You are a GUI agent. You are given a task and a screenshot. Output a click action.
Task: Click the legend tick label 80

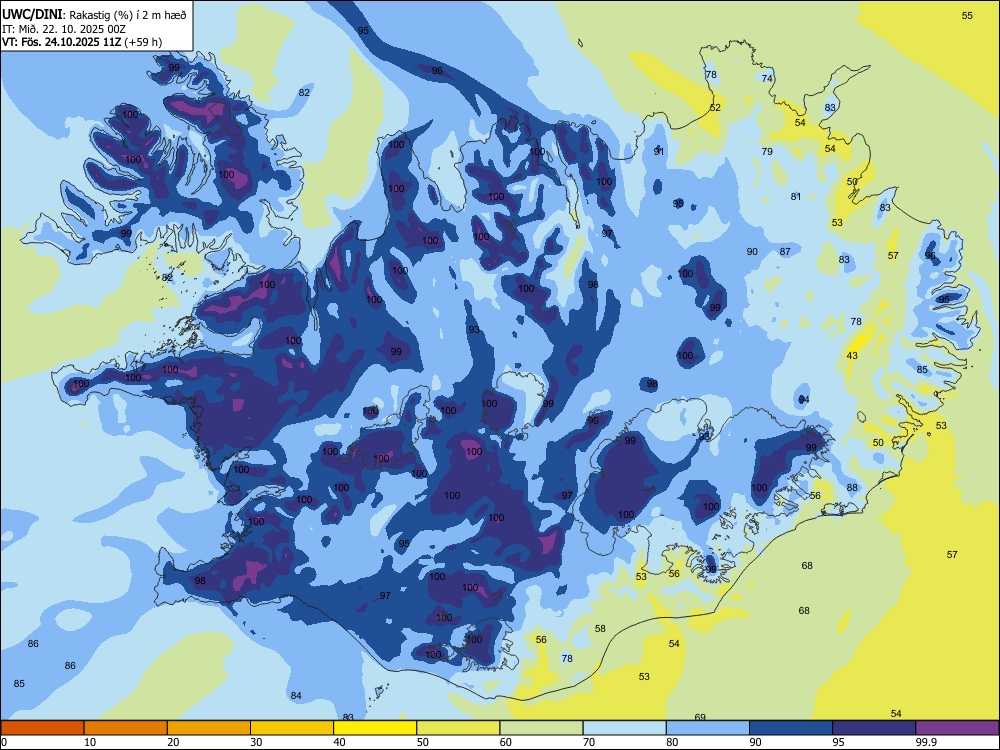click(672, 742)
